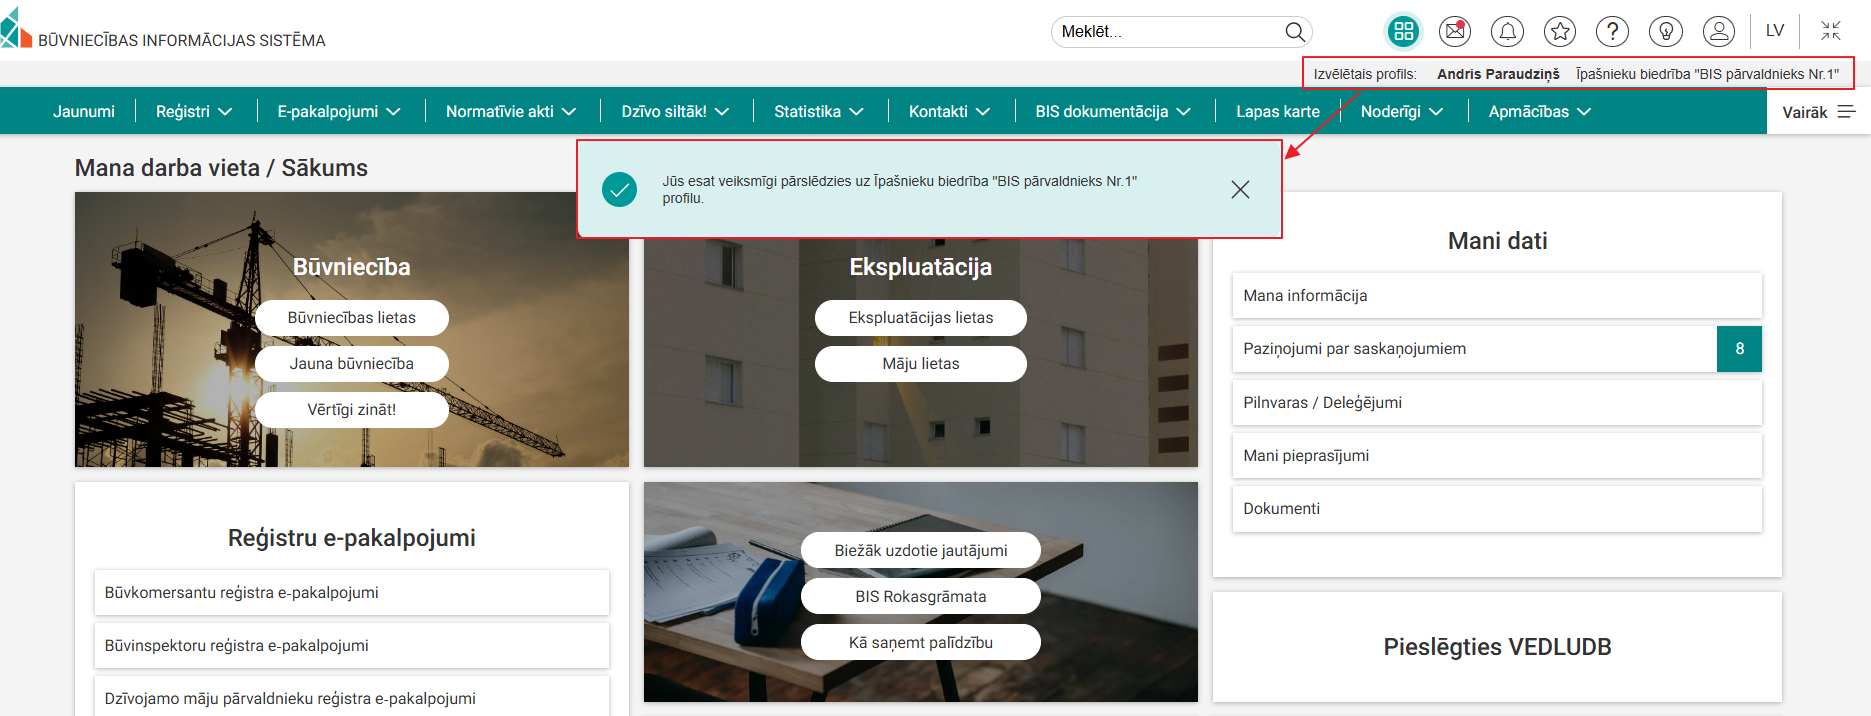Open the BIS Rokasgrāmata button
This screenshot has width=1871, height=716.
coord(920,597)
